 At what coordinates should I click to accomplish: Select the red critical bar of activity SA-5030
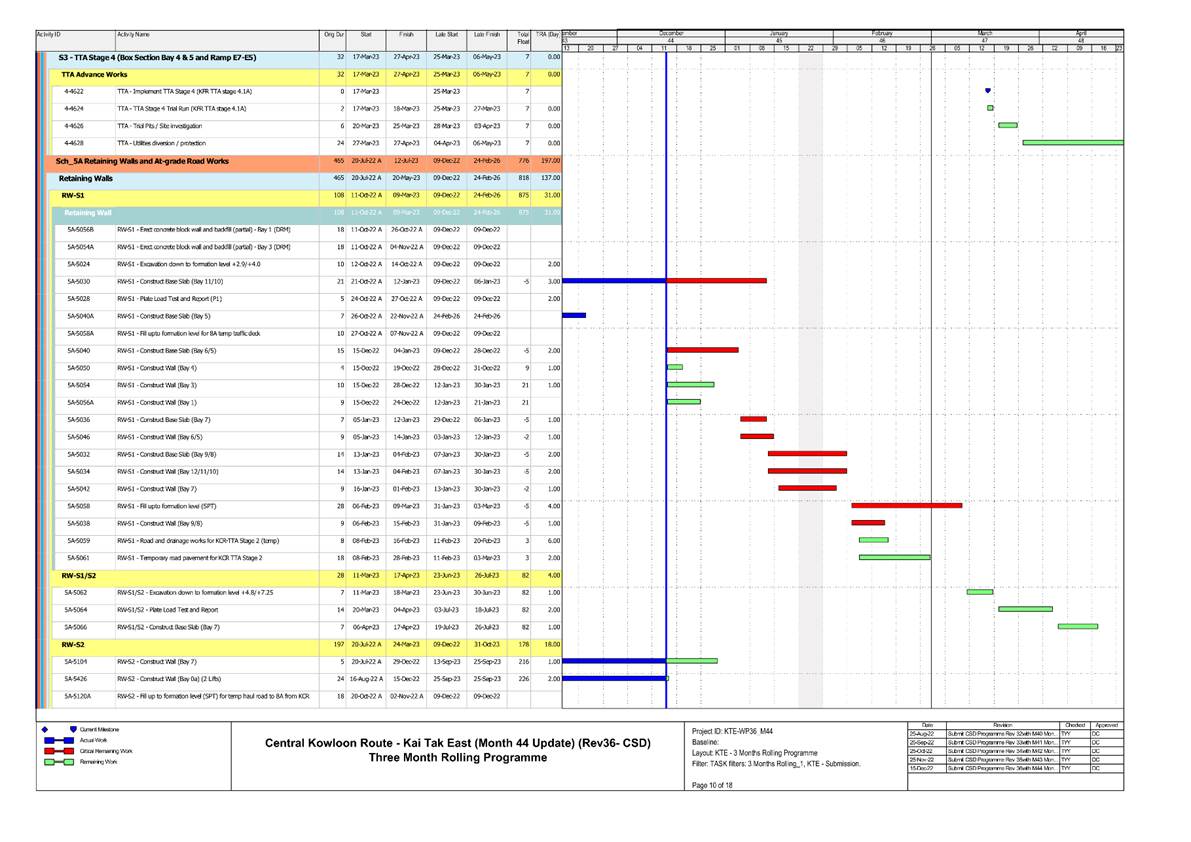[x=715, y=282]
